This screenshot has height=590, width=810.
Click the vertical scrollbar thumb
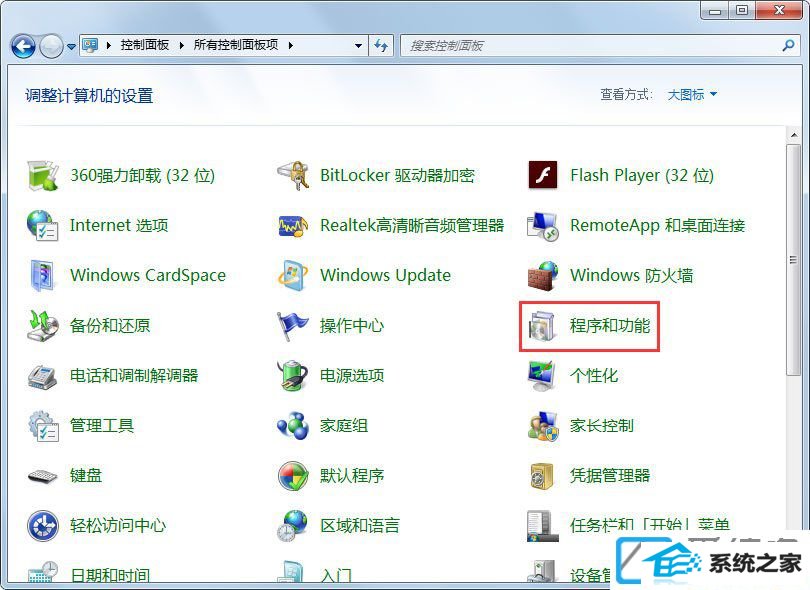(793, 260)
